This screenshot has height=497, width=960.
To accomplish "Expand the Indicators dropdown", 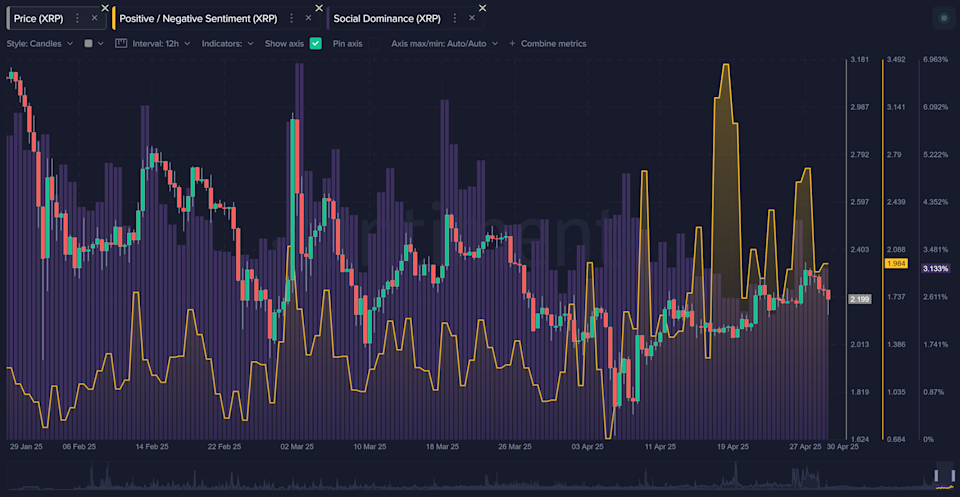I will pos(228,44).
